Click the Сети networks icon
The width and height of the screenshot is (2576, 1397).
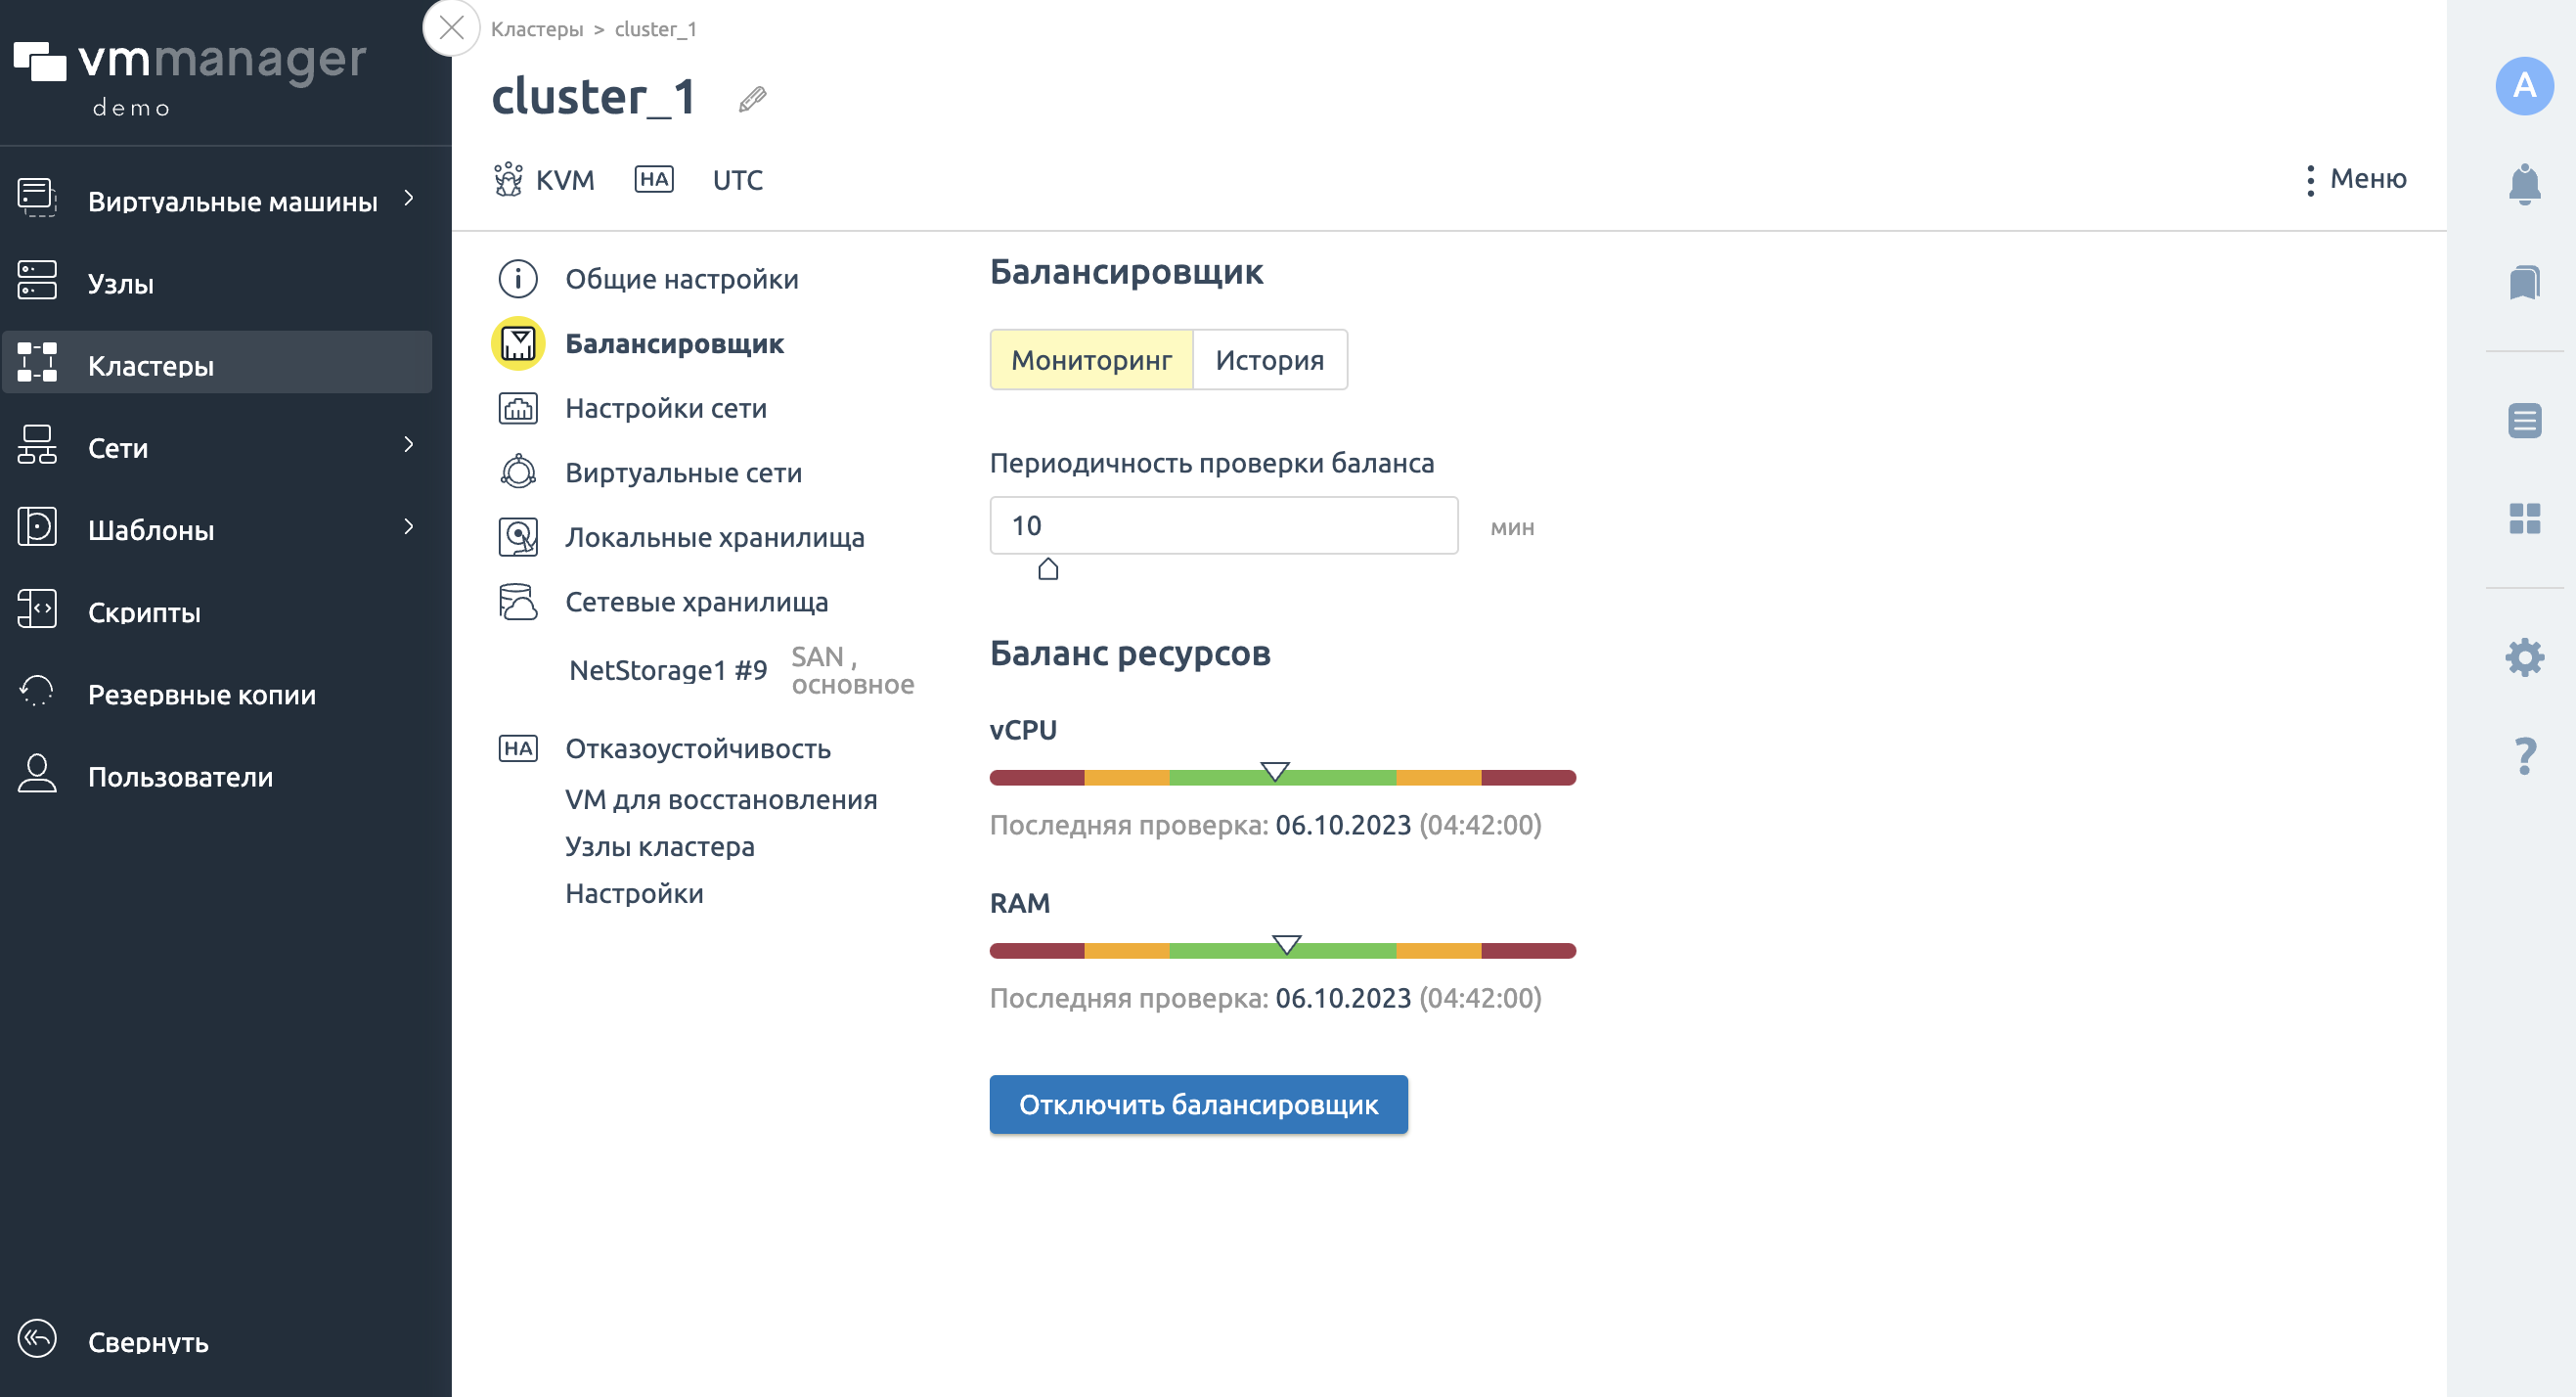37,446
